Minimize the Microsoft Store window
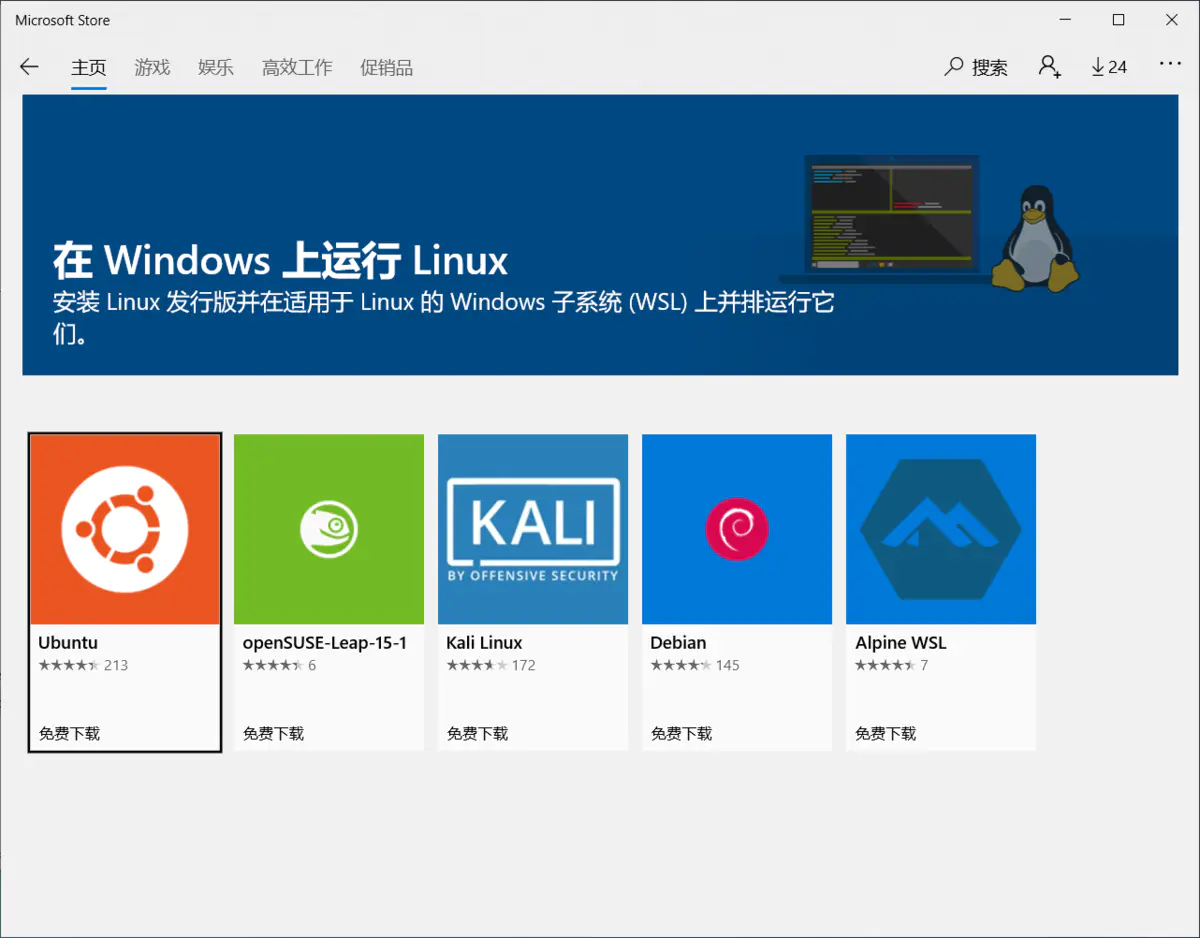This screenshot has width=1200, height=938. (x=1065, y=20)
